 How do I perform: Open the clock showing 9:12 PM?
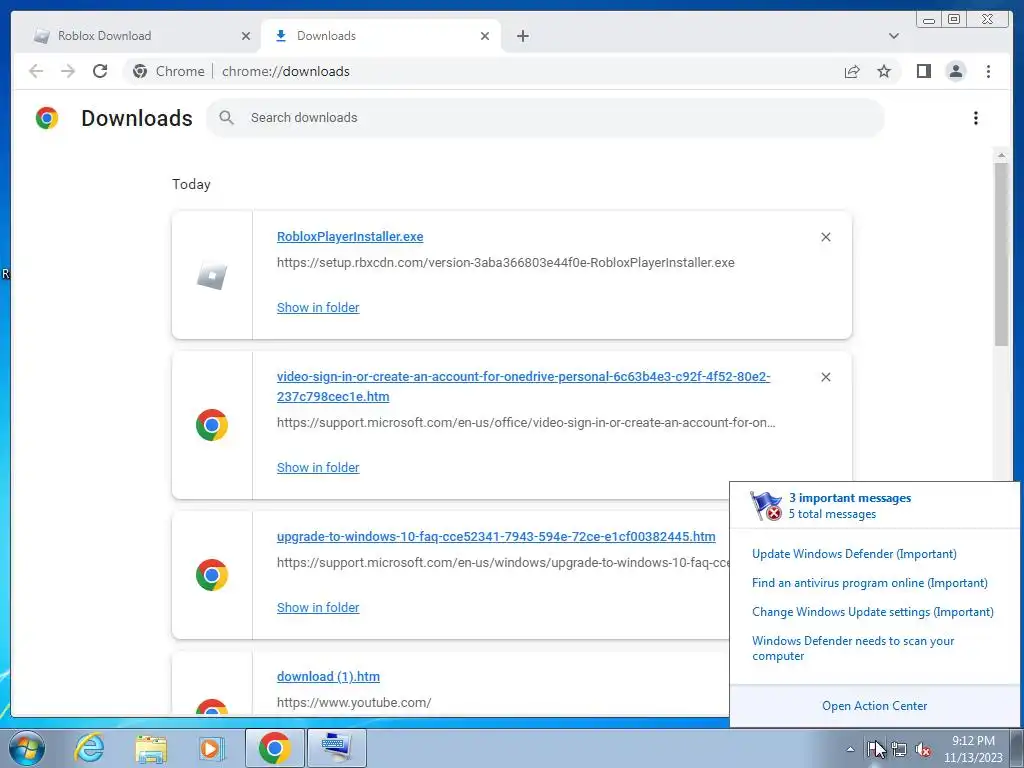pos(973,749)
